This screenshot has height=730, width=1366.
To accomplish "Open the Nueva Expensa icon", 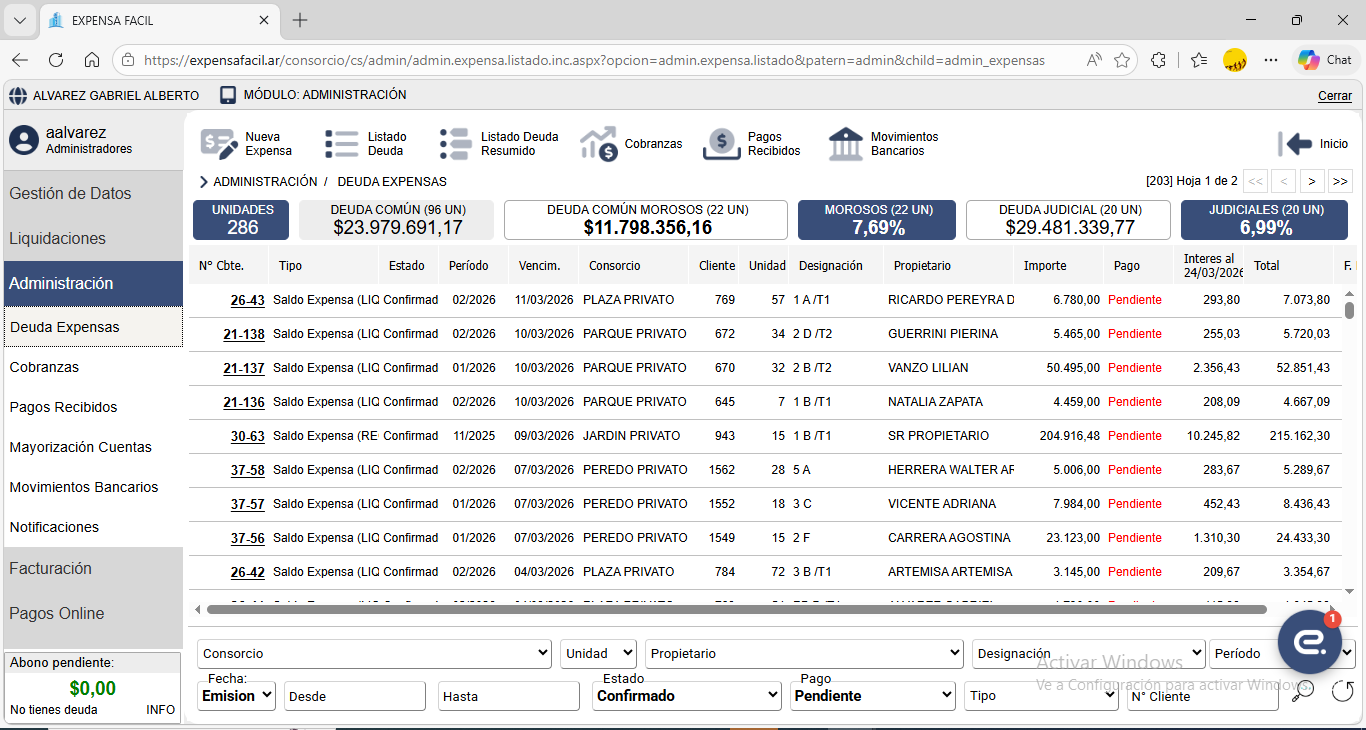I will (x=218, y=144).
